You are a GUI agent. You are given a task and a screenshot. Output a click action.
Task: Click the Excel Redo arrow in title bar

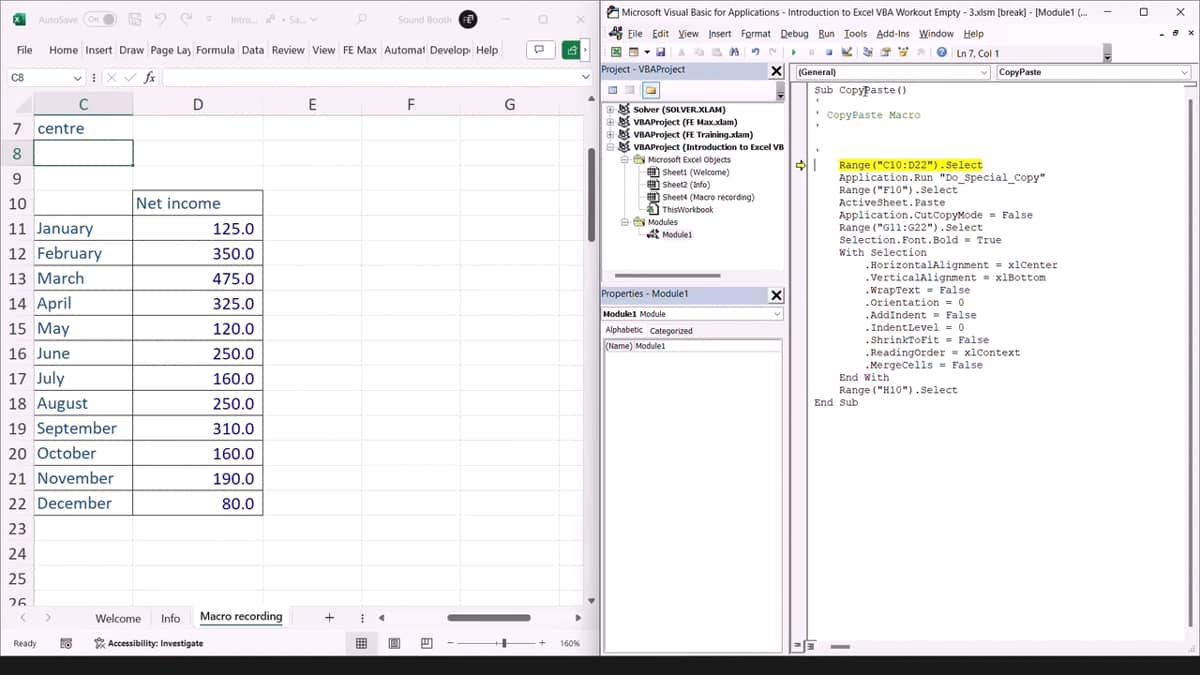(x=186, y=19)
